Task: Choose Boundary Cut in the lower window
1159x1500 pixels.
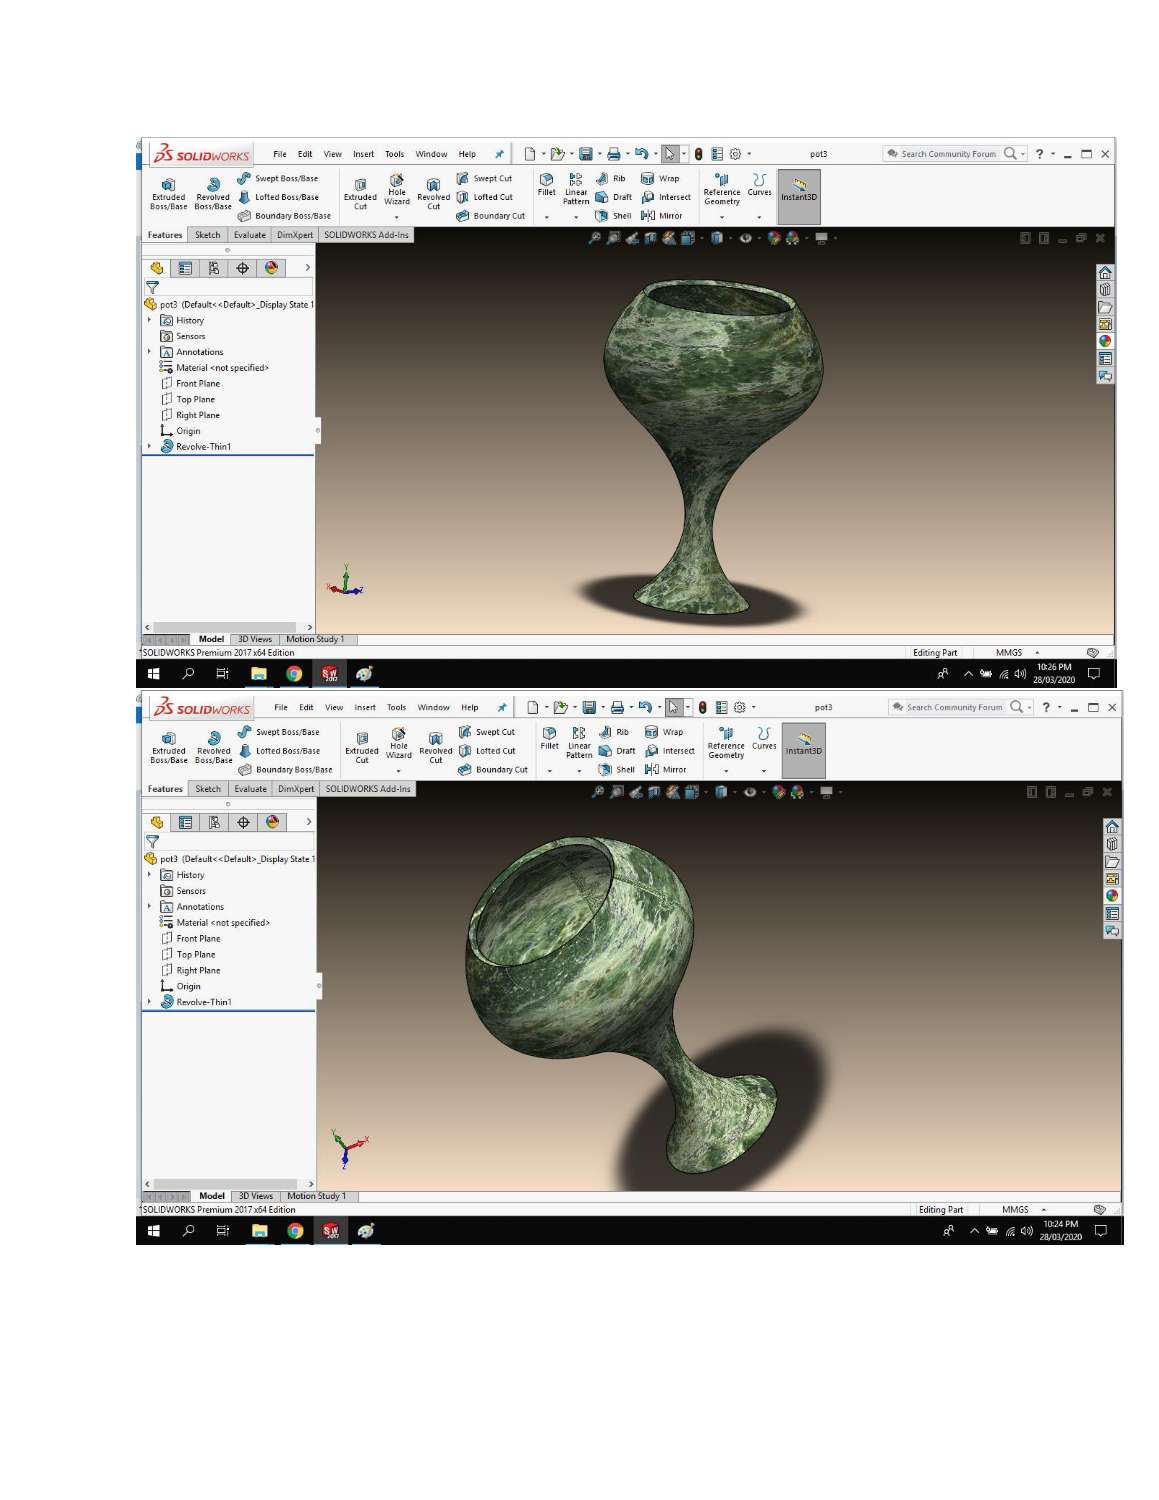Action: (492, 770)
